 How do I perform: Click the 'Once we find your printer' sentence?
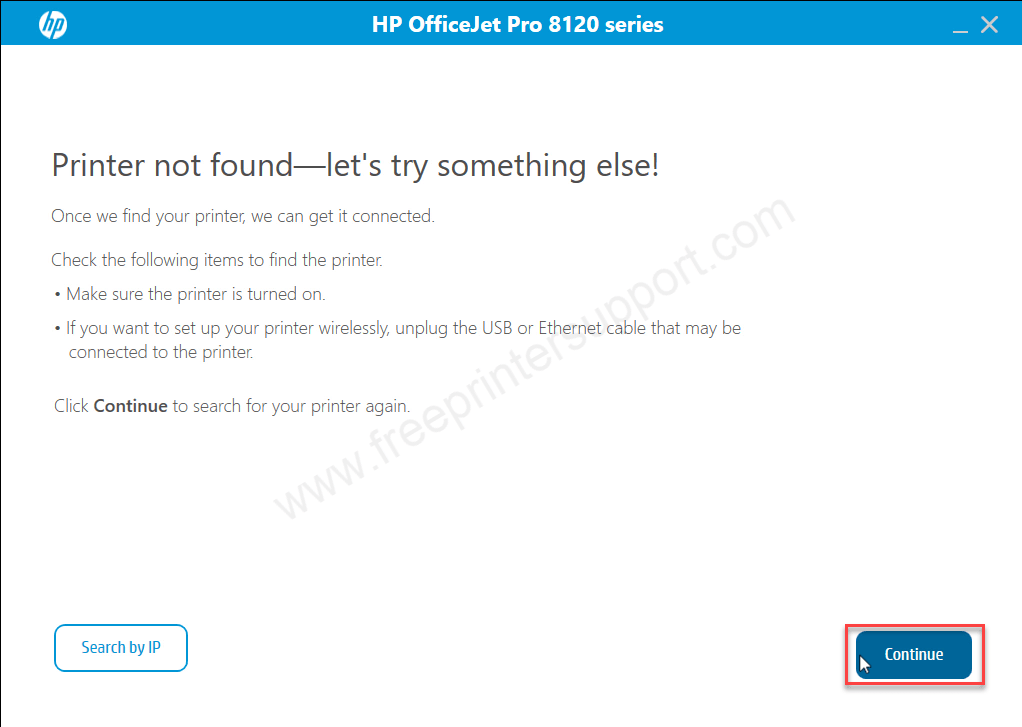pyautogui.click(x=242, y=216)
